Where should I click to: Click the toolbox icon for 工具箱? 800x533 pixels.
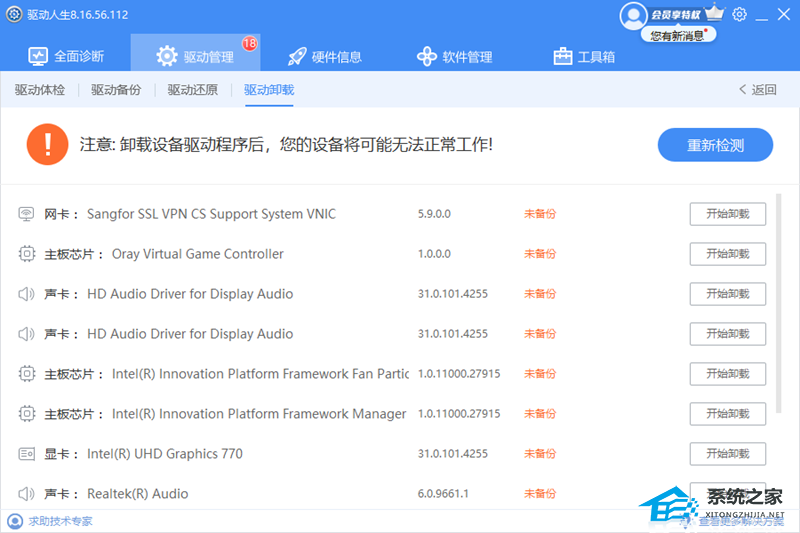pos(563,57)
